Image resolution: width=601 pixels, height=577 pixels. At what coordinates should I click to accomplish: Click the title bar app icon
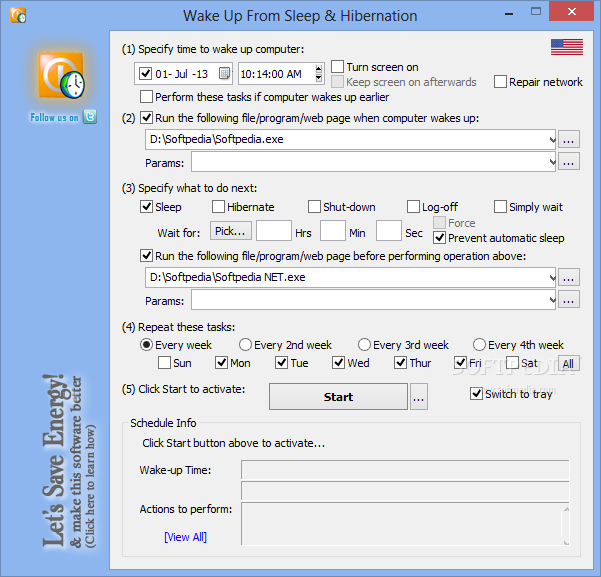tap(18, 15)
